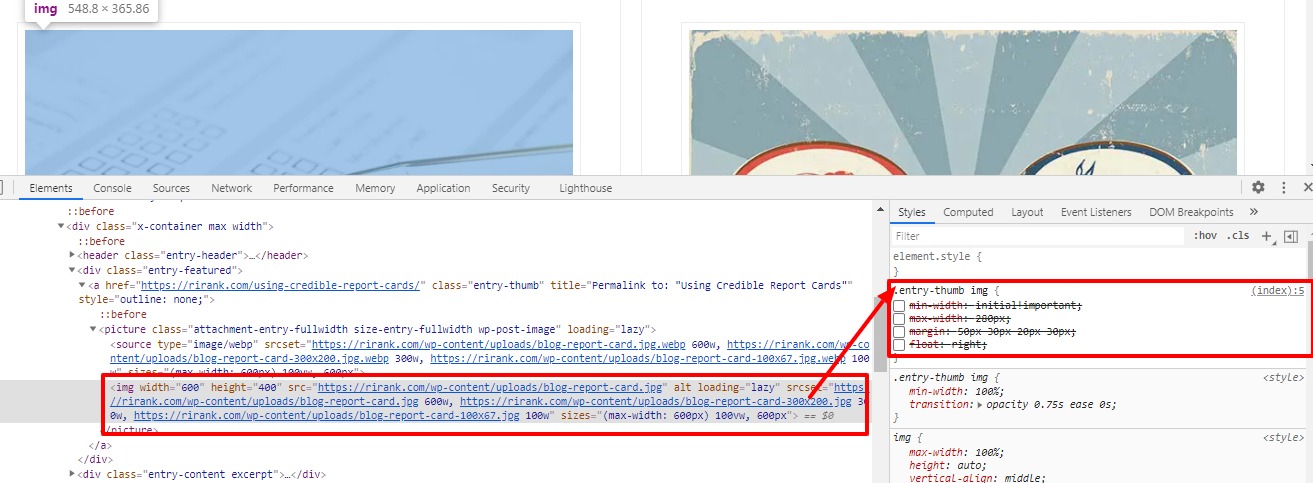
Task: Switch to the Layout sidebar tab
Action: point(1027,212)
